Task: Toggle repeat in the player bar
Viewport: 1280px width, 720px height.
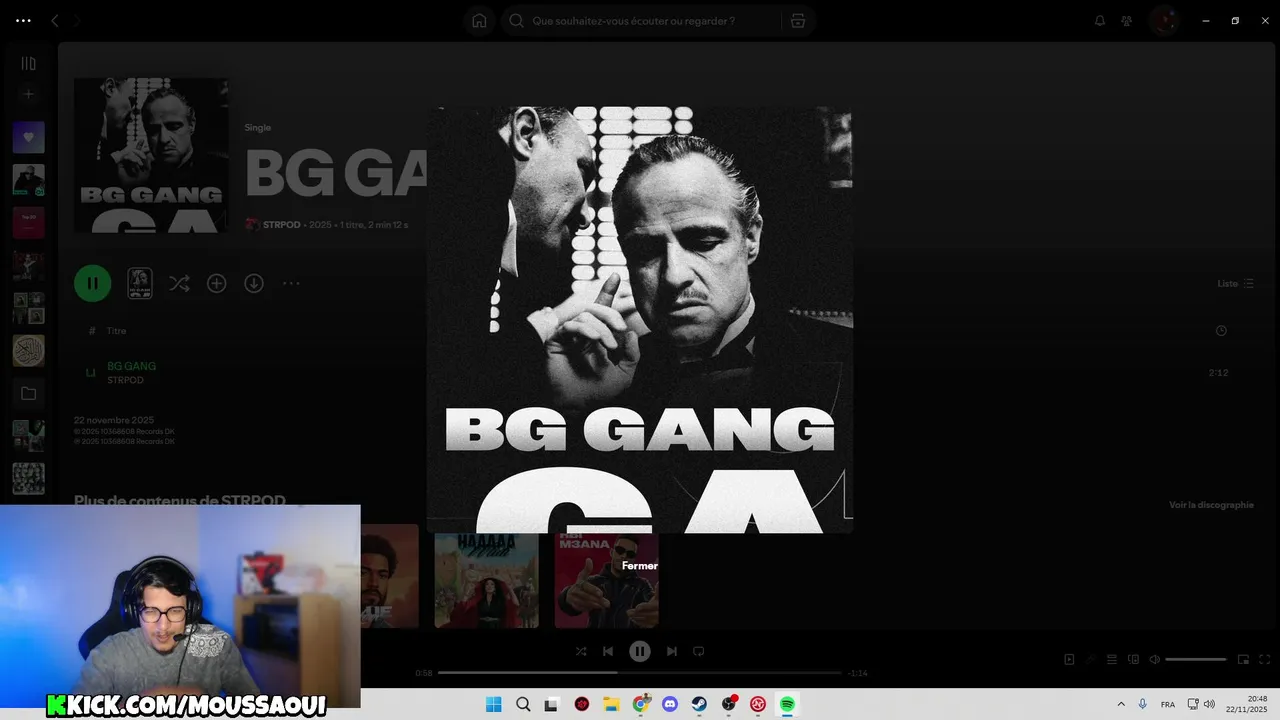Action: [x=699, y=651]
